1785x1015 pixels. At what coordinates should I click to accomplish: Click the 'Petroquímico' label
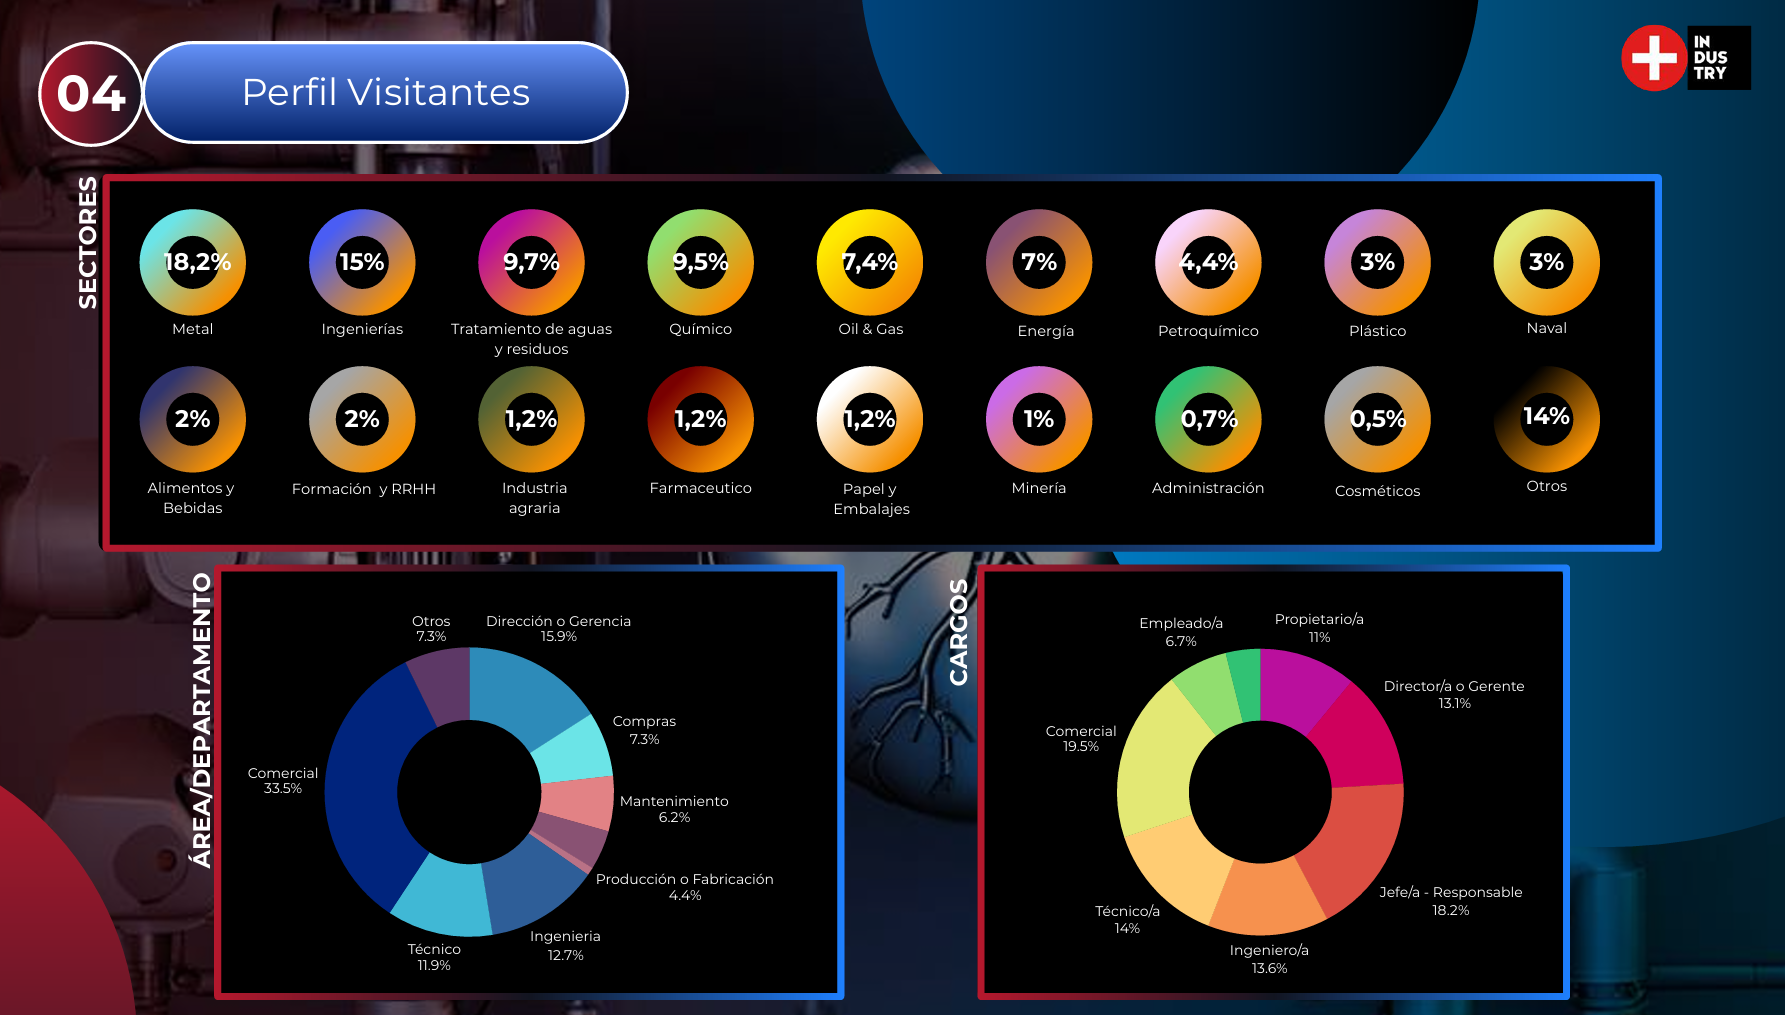[x=1208, y=331]
